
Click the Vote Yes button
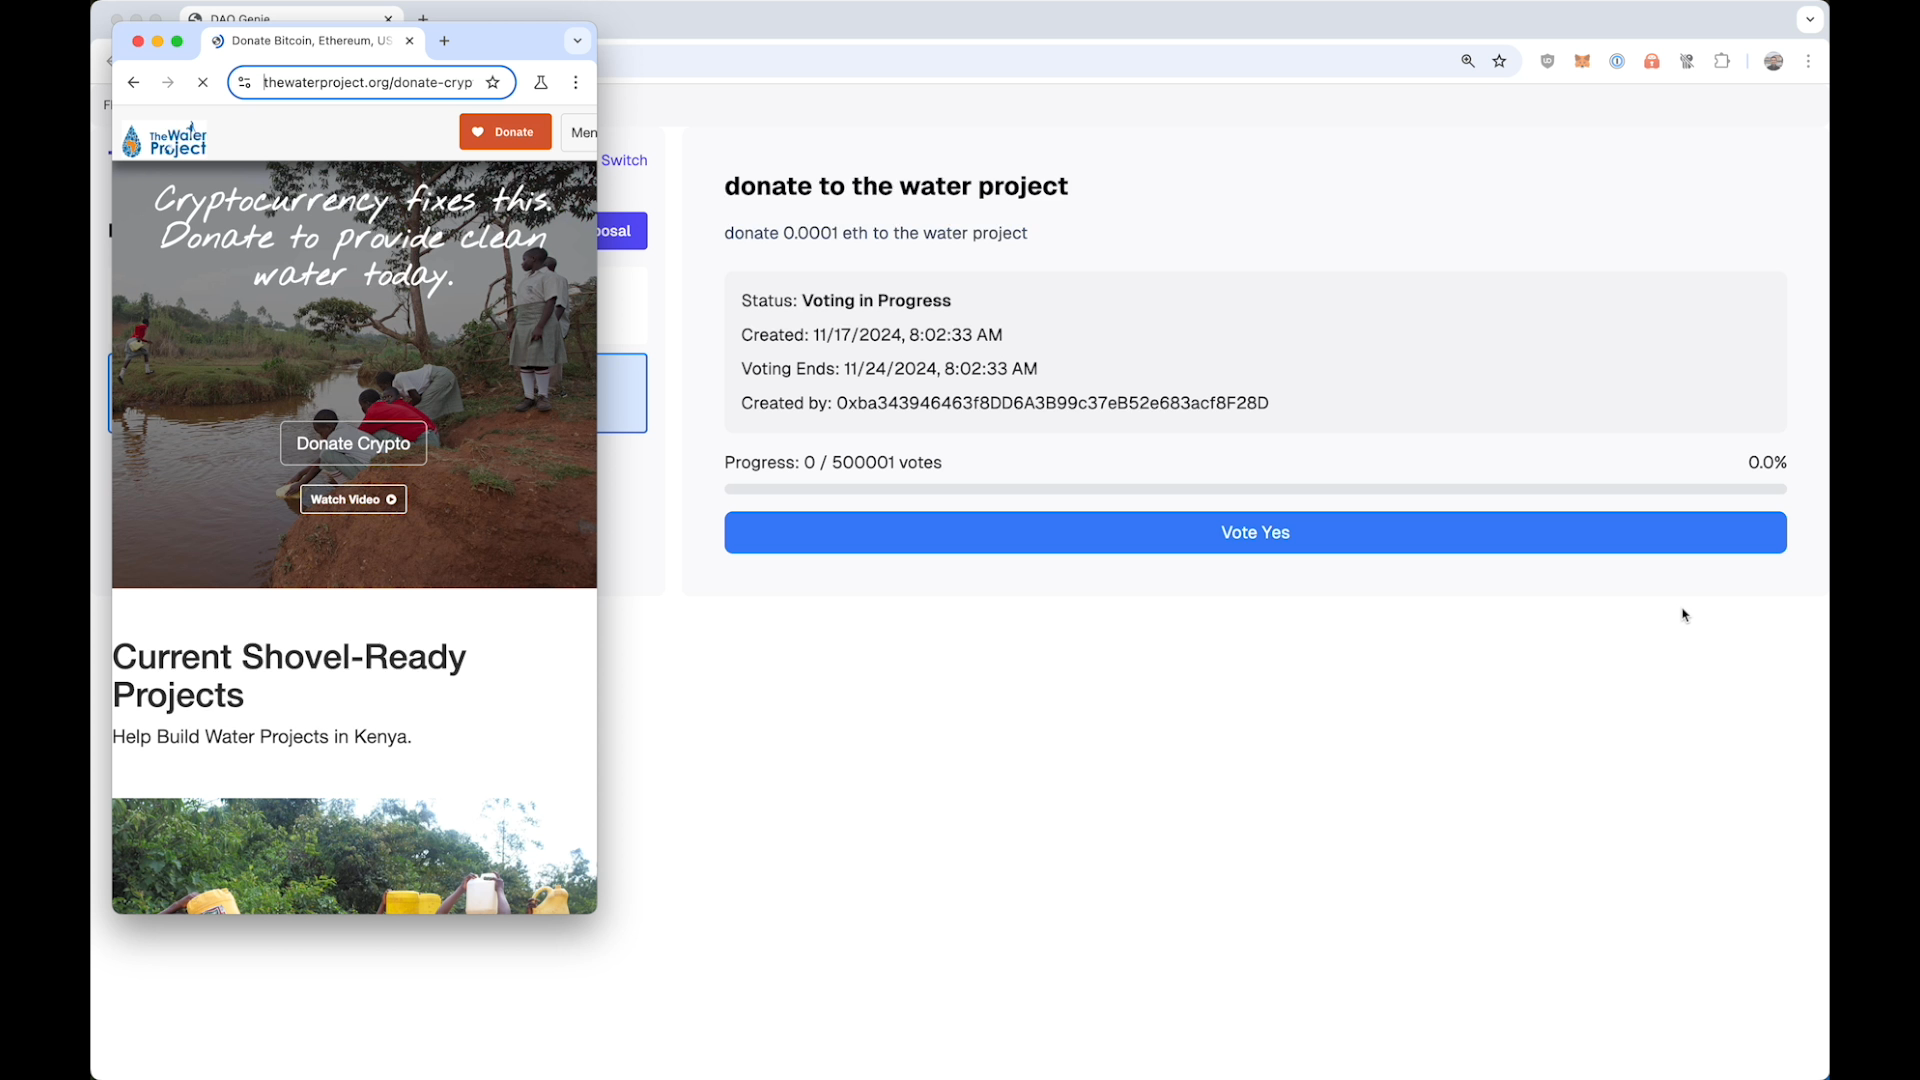[x=1255, y=532]
